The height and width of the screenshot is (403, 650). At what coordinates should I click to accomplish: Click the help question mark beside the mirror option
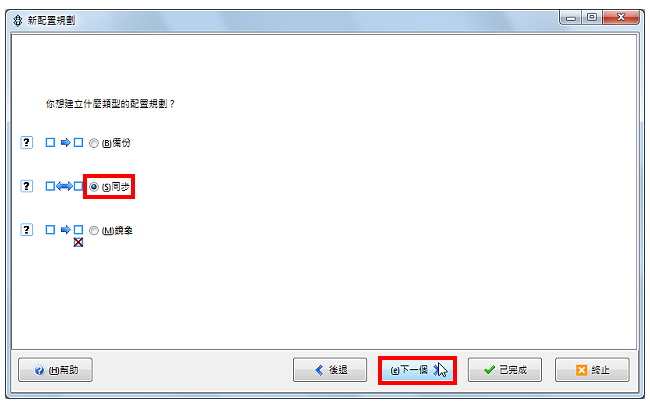click(x=27, y=230)
